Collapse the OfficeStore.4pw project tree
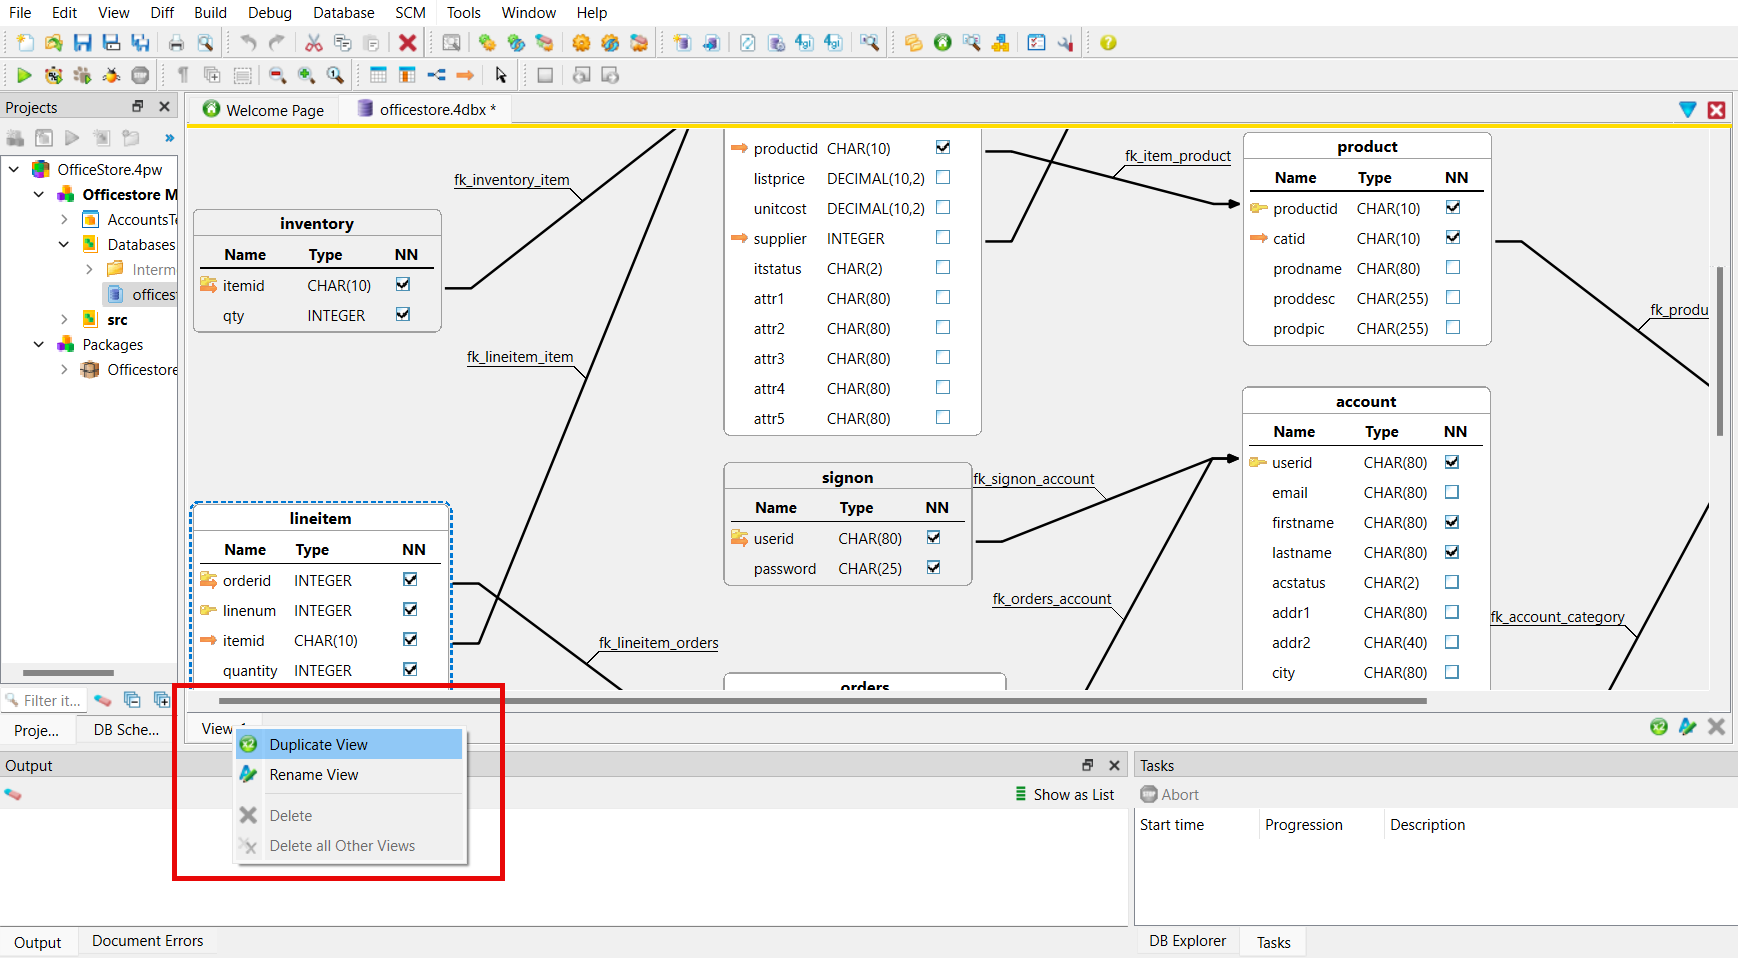Image resolution: width=1738 pixels, height=958 pixels. (x=14, y=169)
